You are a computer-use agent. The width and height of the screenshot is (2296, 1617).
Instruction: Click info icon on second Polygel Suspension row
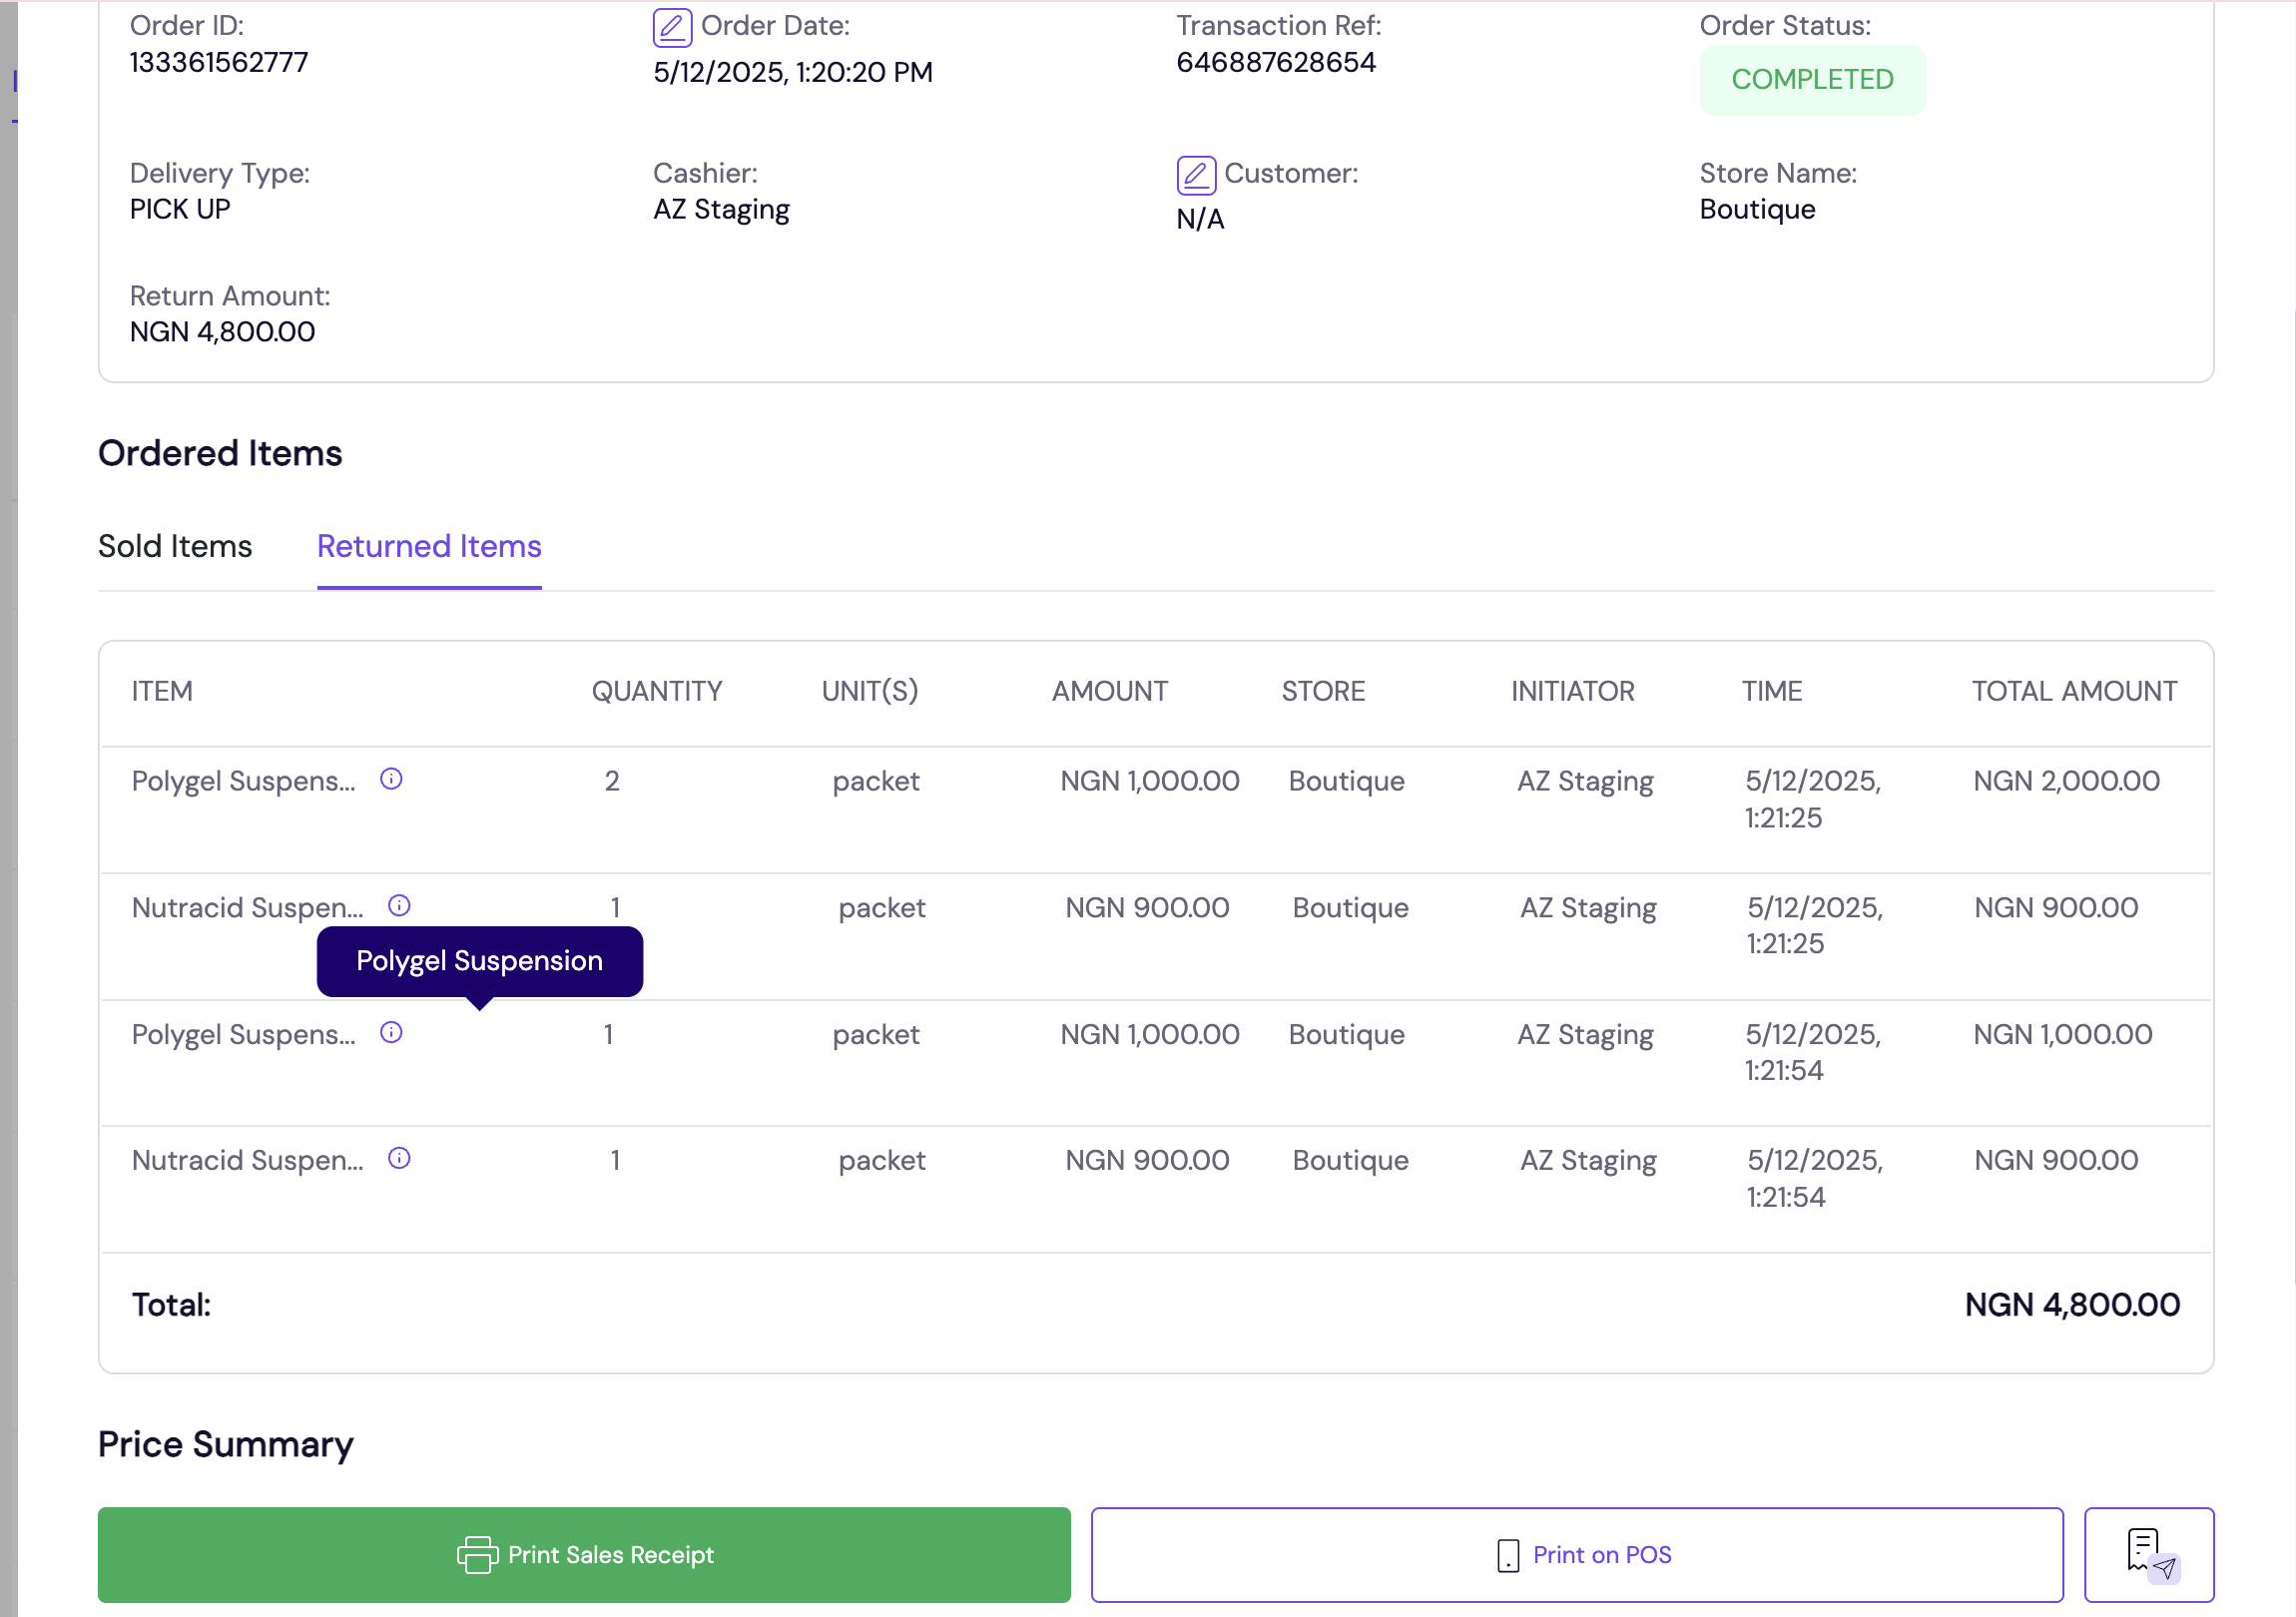pos(391,1032)
